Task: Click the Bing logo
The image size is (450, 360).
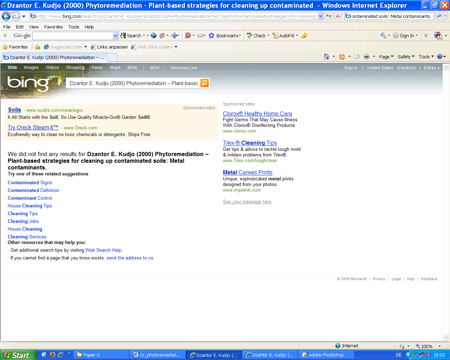Action: tap(28, 83)
